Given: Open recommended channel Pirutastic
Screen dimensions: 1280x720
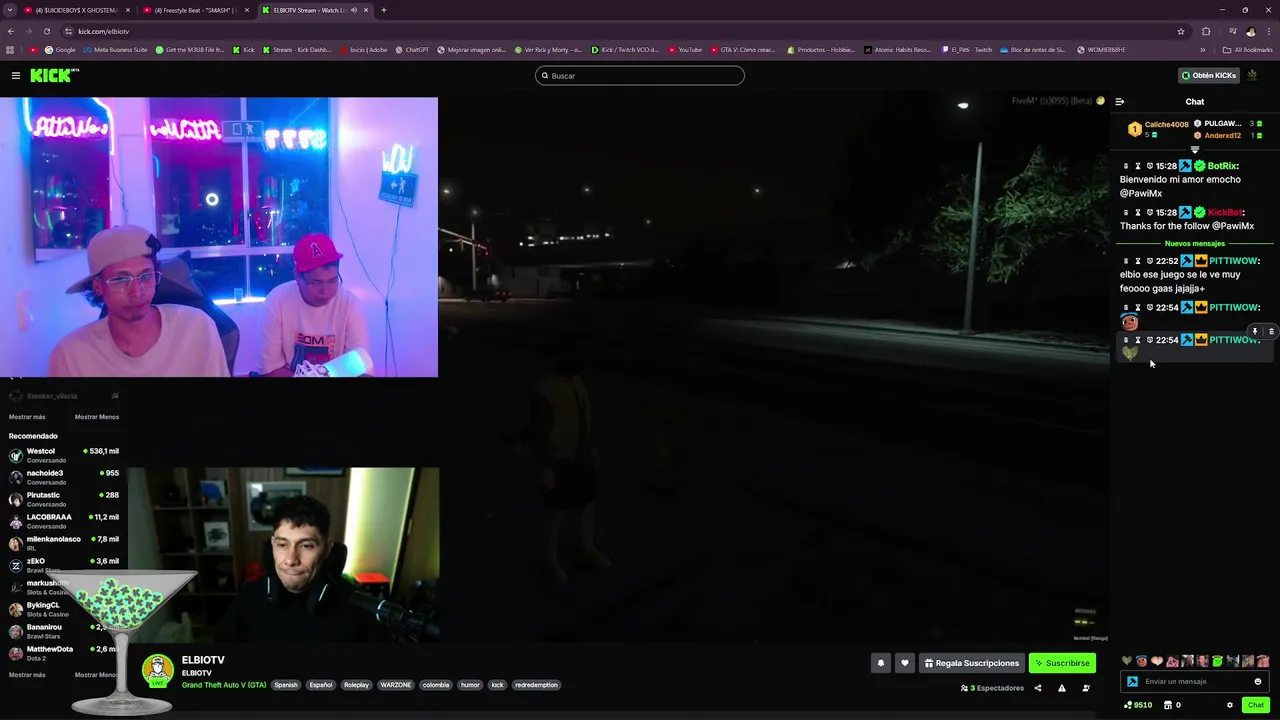Looking at the screenshot, I should click(x=63, y=499).
